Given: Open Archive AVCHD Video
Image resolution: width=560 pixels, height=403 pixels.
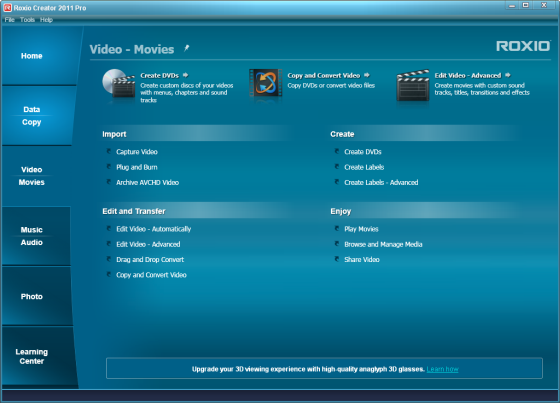Looking at the screenshot, I should click(148, 183).
